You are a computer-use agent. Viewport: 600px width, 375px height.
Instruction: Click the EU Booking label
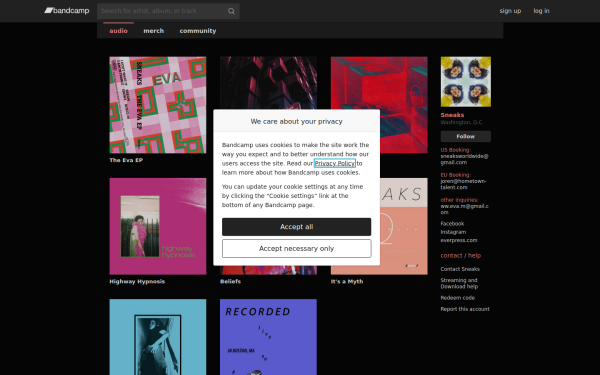point(456,175)
